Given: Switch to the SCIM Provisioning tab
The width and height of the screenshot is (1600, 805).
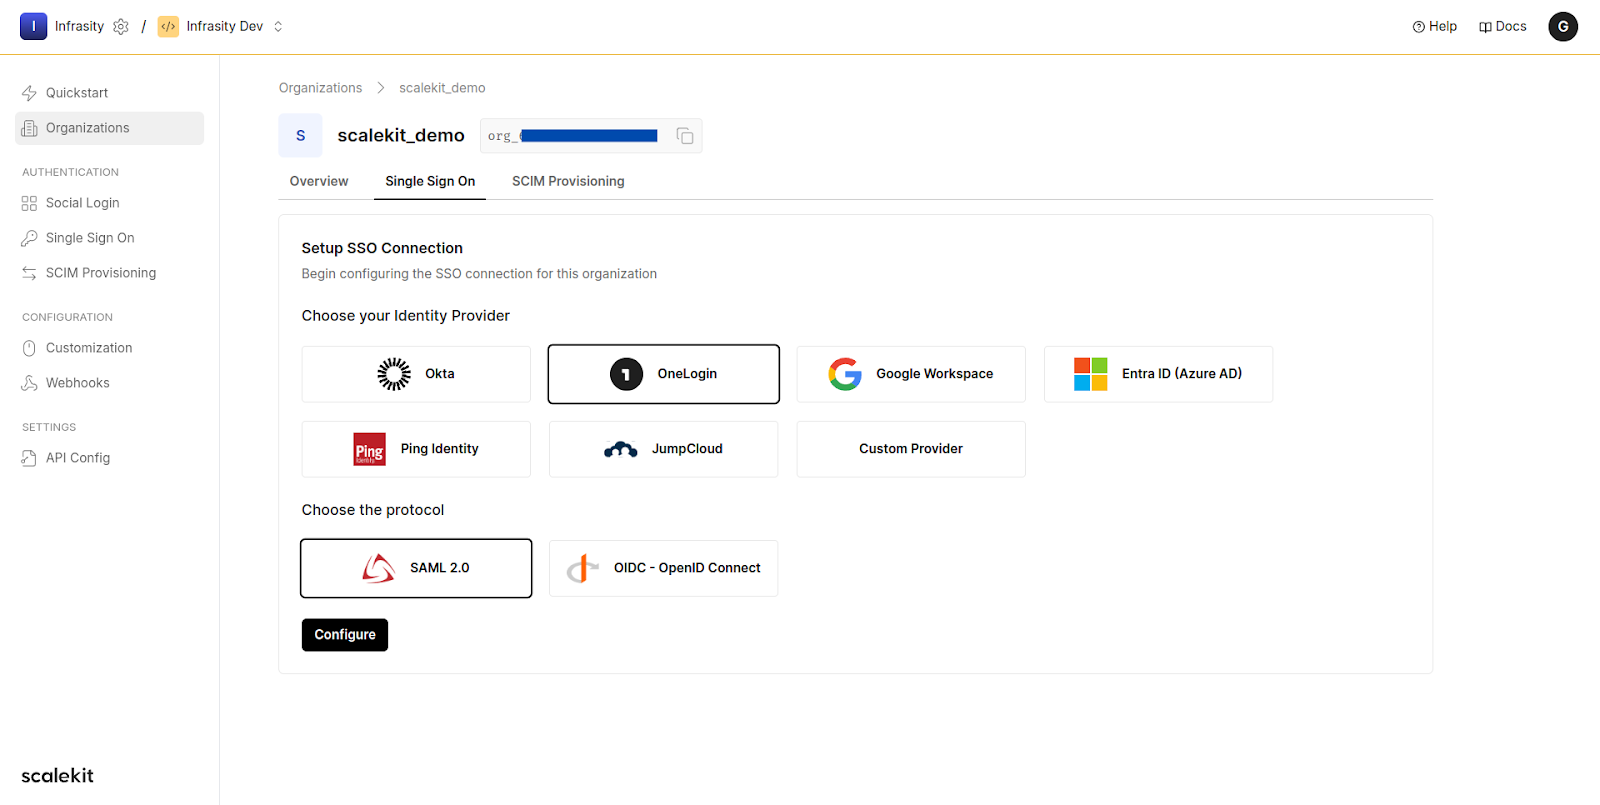Looking at the screenshot, I should [x=568, y=181].
